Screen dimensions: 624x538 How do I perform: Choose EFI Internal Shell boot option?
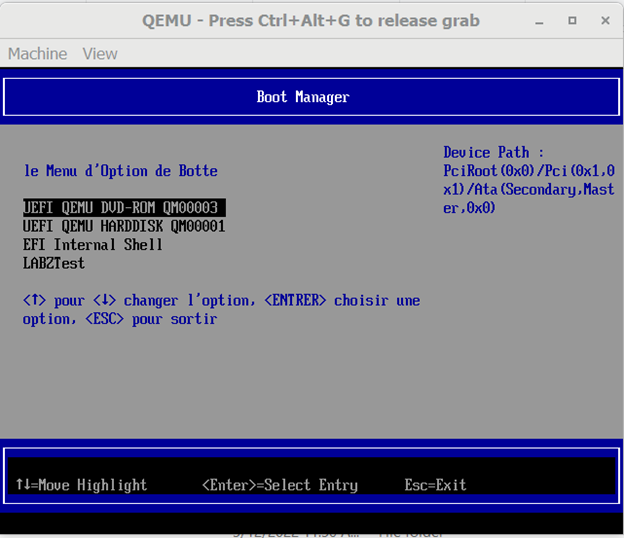pyautogui.click(x=93, y=245)
